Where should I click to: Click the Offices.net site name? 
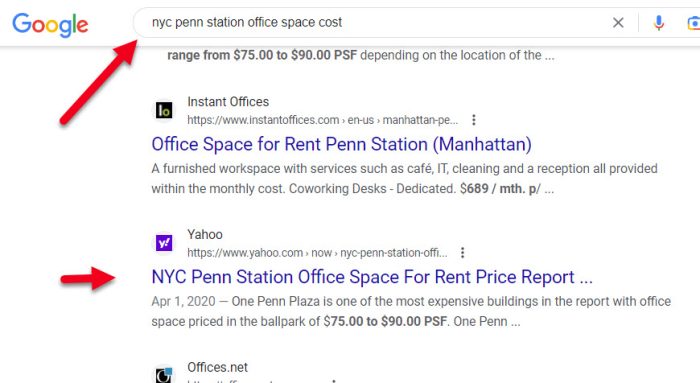(217, 367)
